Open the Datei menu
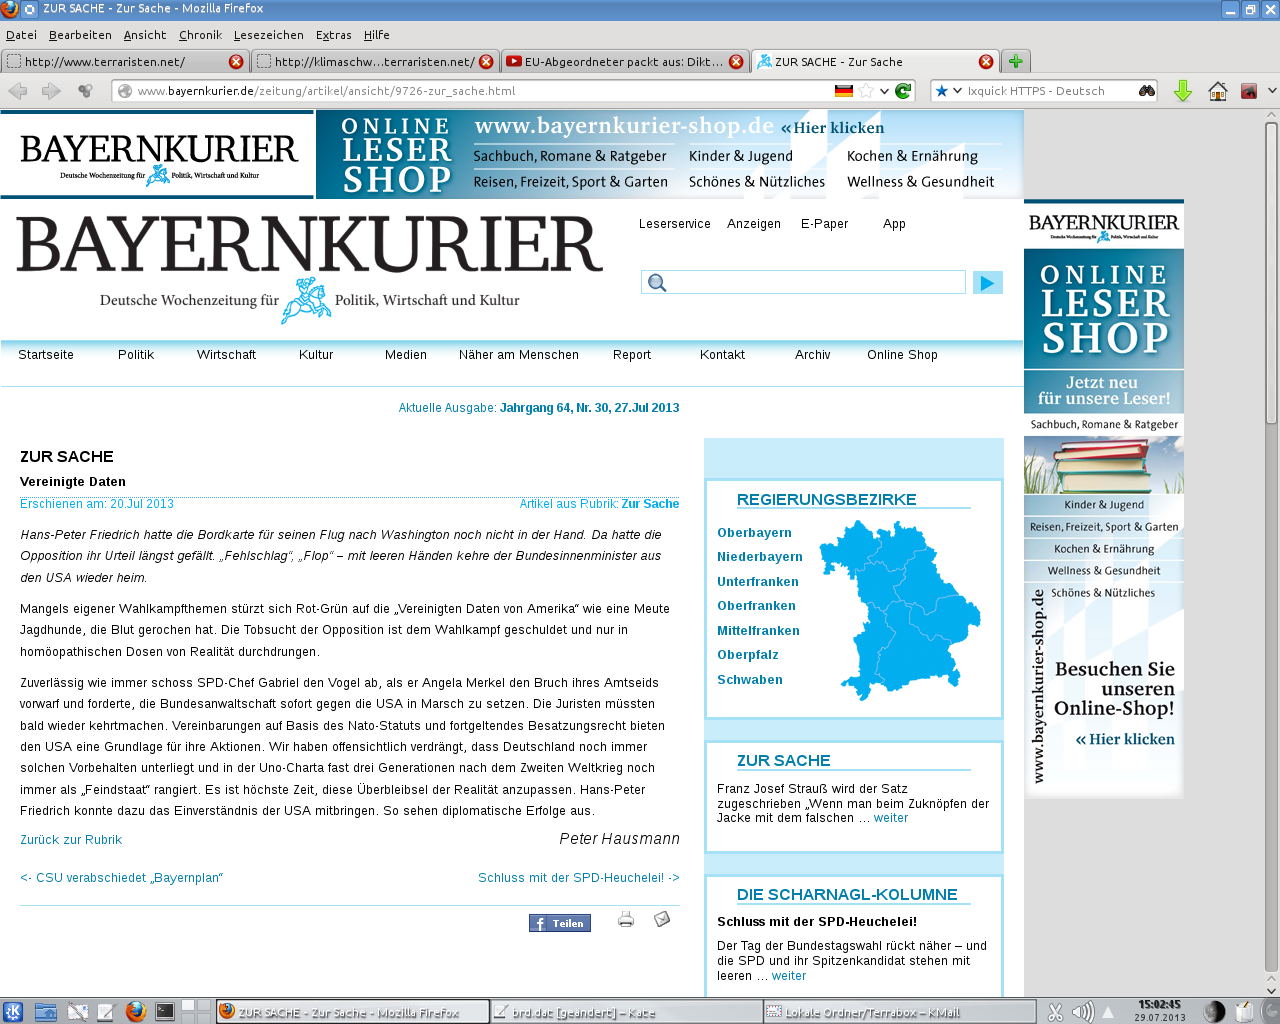This screenshot has width=1280, height=1024. click(x=21, y=35)
